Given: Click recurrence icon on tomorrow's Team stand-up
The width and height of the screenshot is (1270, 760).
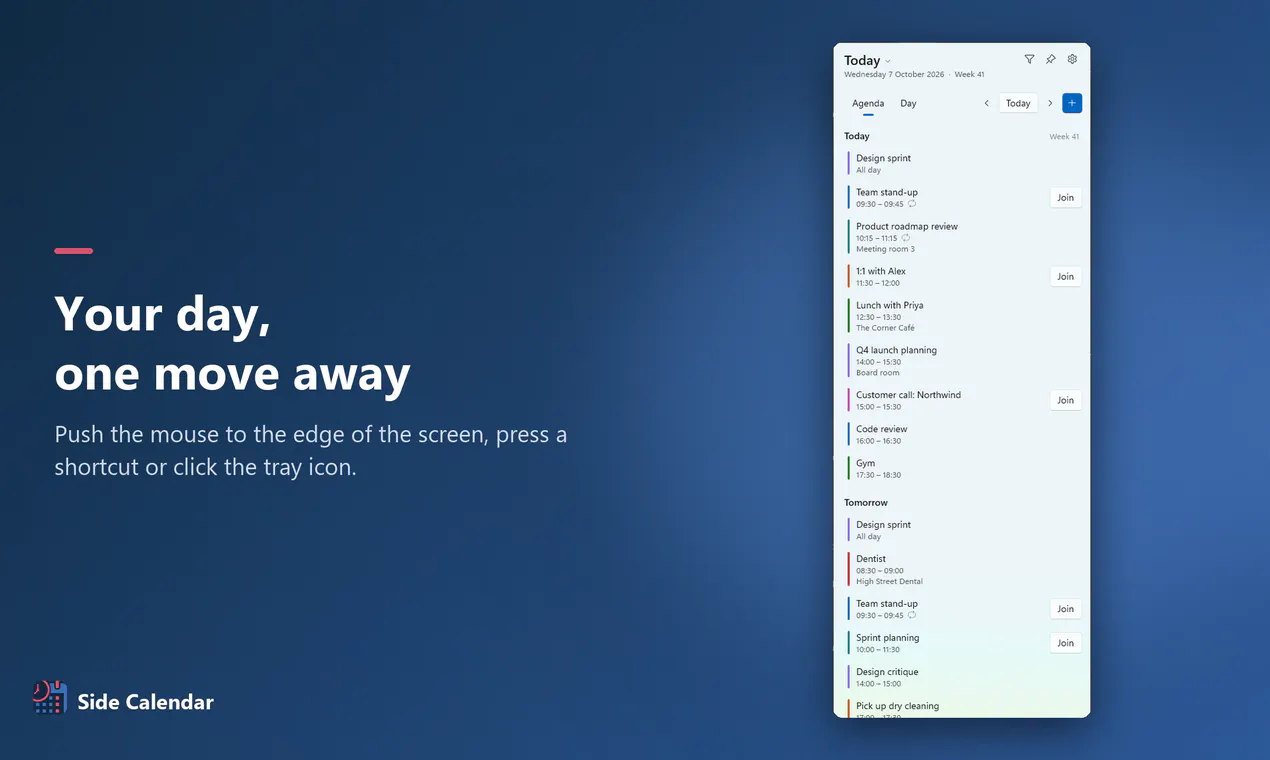Looking at the screenshot, I should tap(912, 615).
